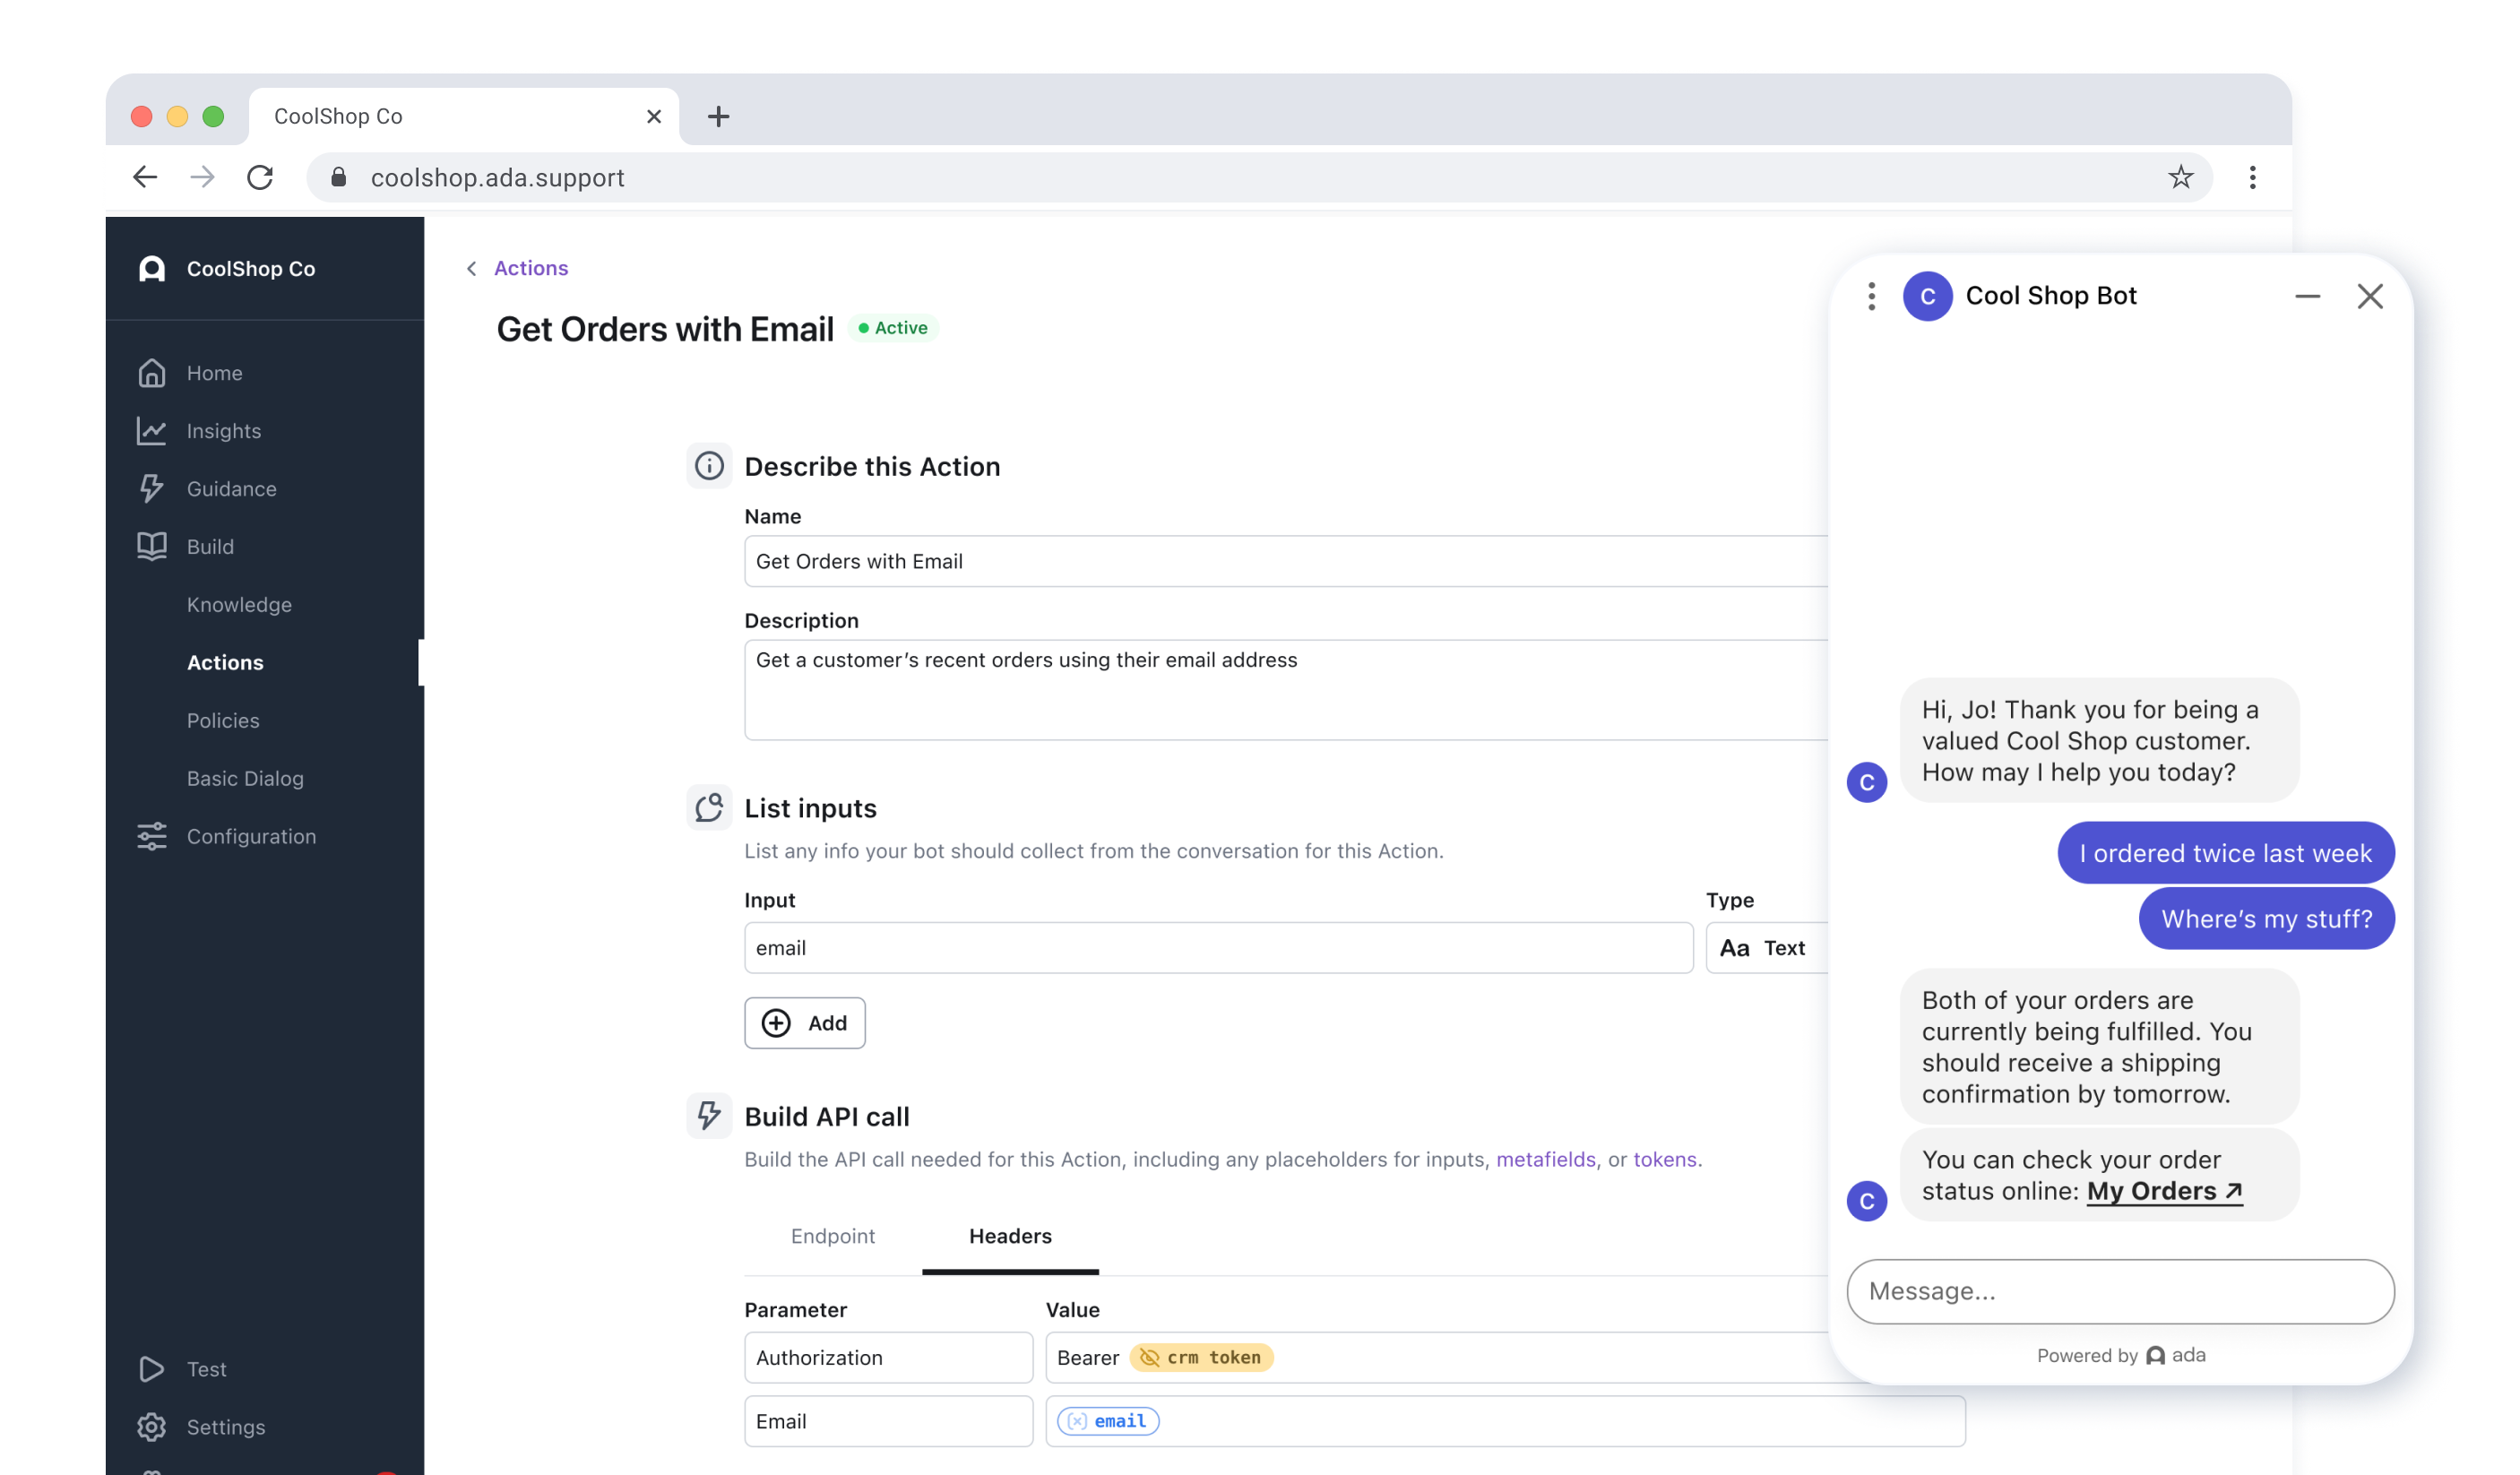The height and width of the screenshot is (1475, 2520).
Task: Click the List inputs section icon
Action: (709, 808)
